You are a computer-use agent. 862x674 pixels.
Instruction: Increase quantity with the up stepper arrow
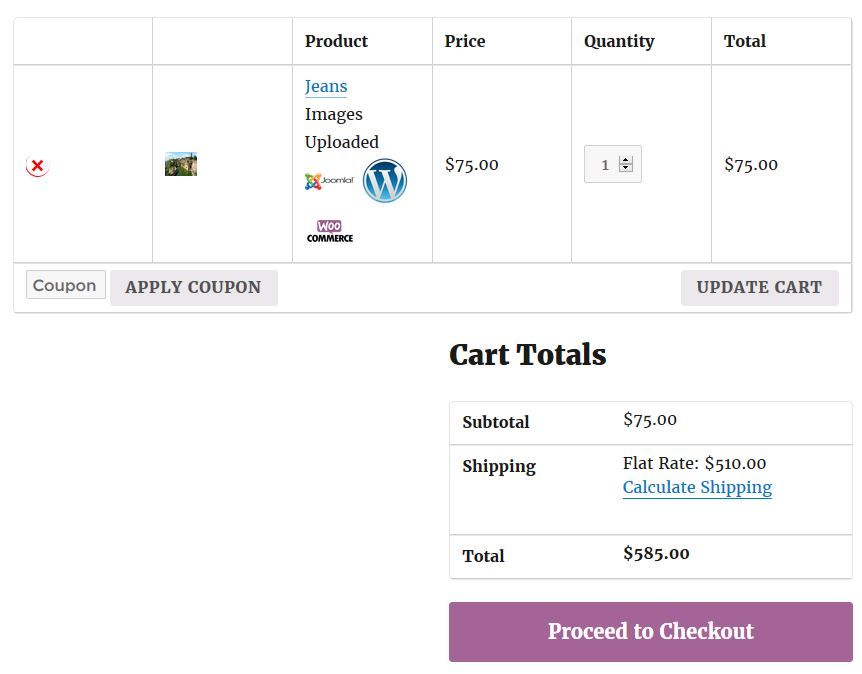[626, 160]
